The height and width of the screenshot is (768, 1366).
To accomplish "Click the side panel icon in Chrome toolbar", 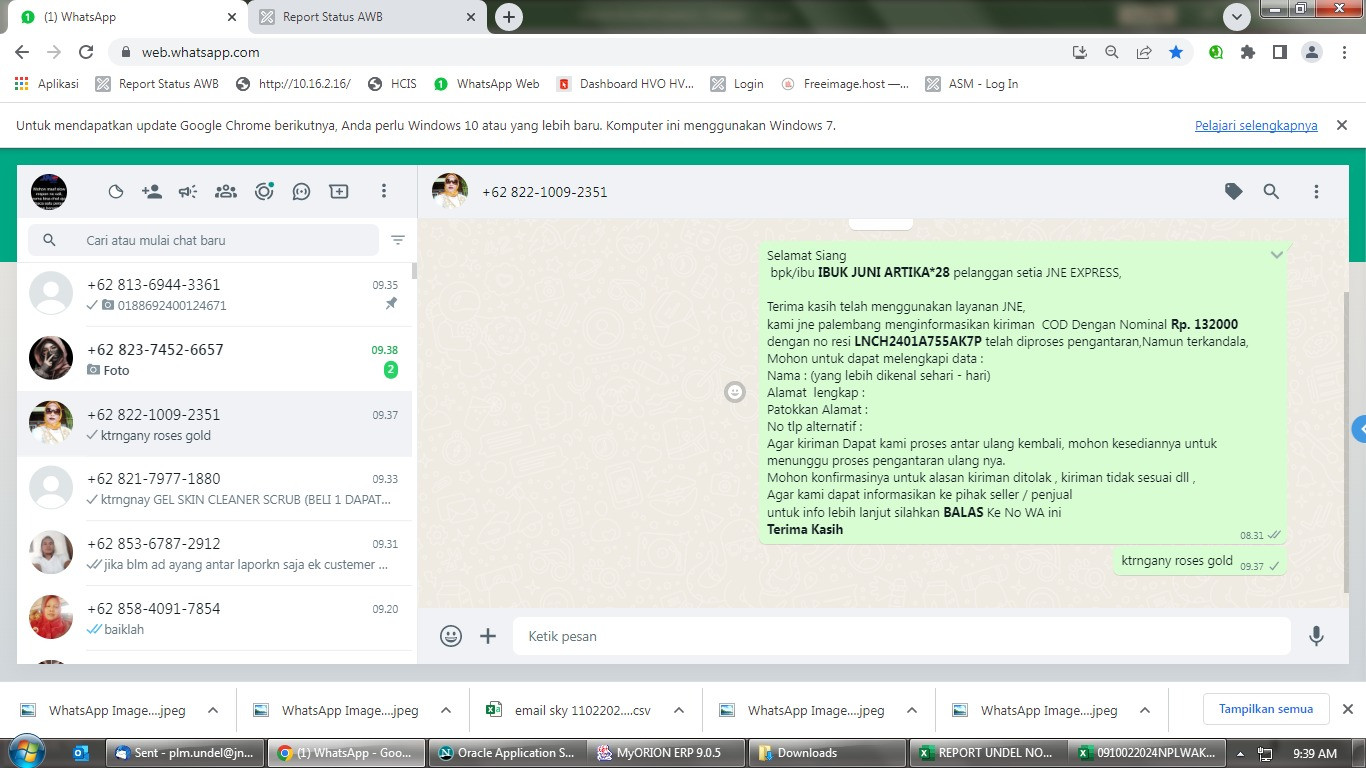I will (1280, 52).
